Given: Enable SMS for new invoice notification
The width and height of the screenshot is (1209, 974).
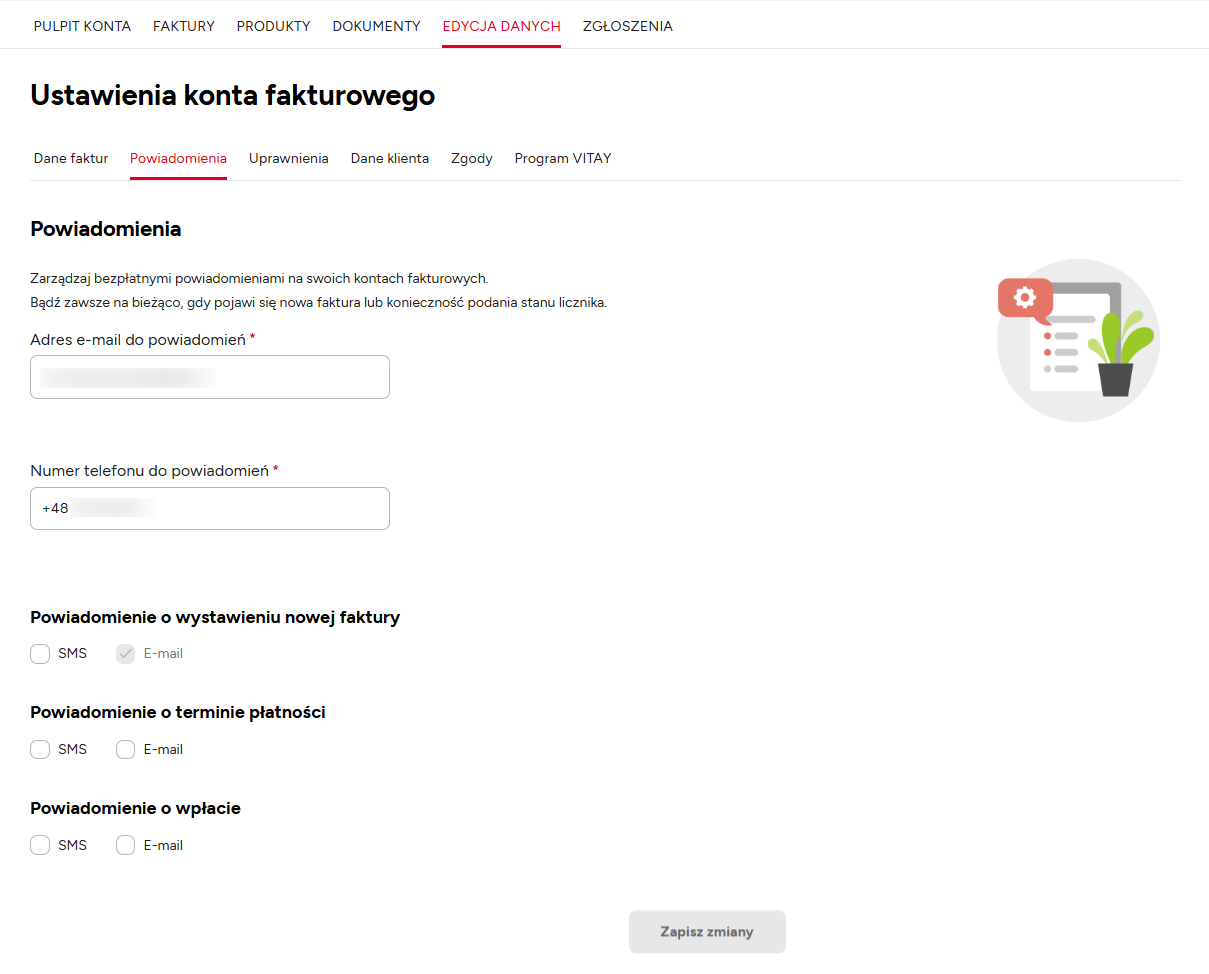Looking at the screenshot, I should point(40,654).
